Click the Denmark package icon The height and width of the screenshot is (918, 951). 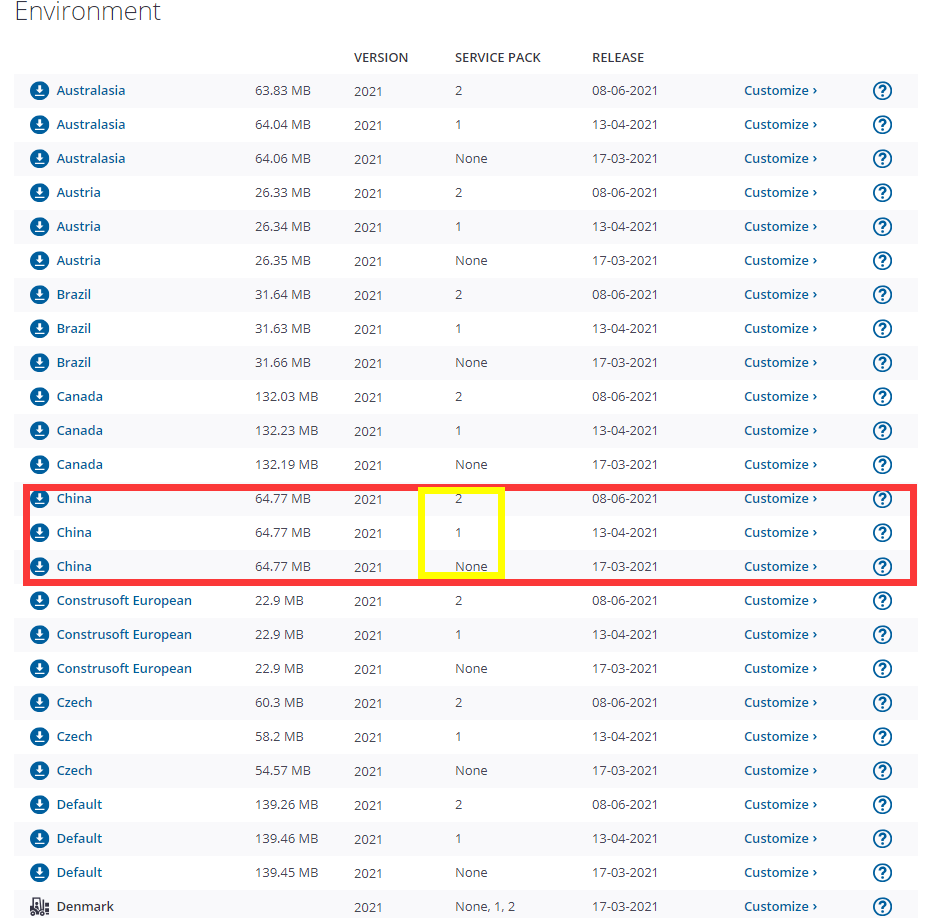click(x=39, y=907)
